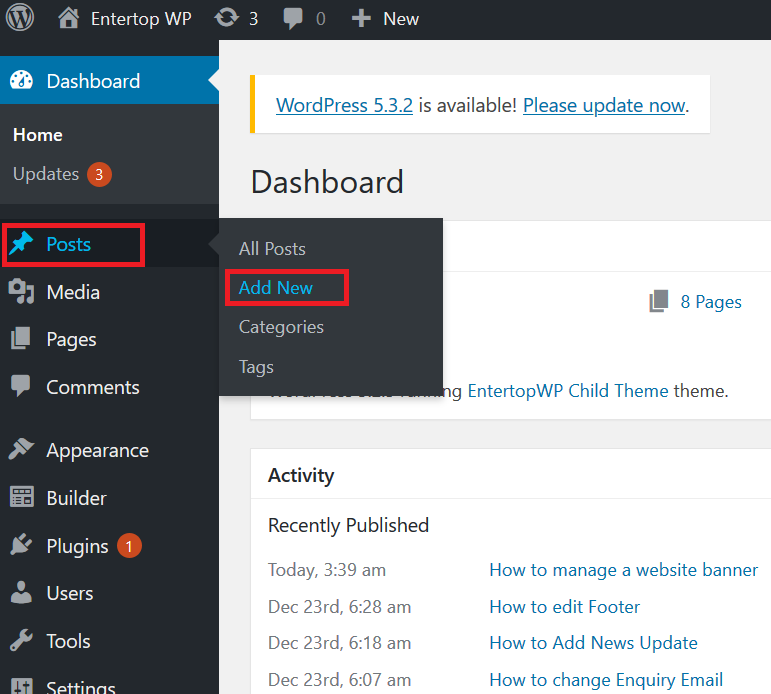Viewport: 771px width, 694px height.
Task: Click the Pages icon in sidebar
Action: click(21, 338)
